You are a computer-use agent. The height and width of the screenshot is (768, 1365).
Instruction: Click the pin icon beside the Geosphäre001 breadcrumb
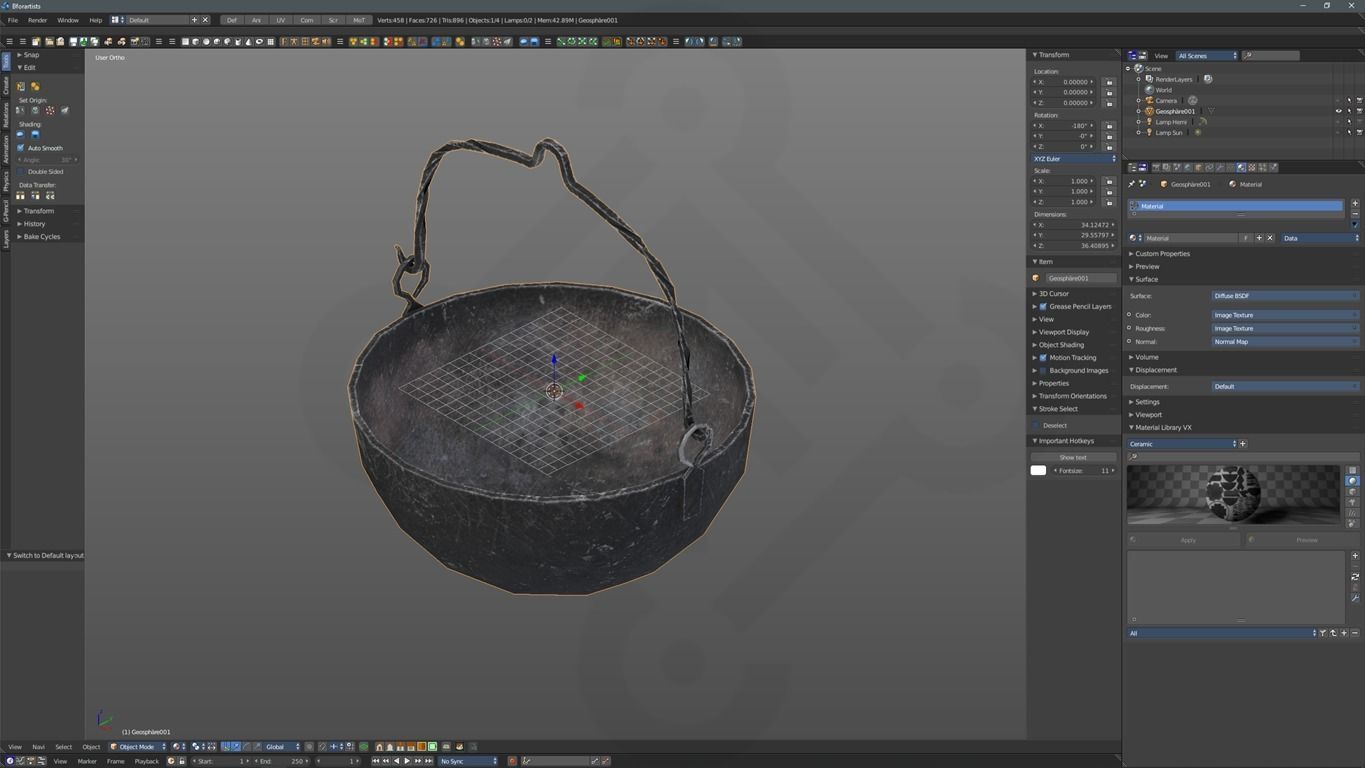point(1132,184)
